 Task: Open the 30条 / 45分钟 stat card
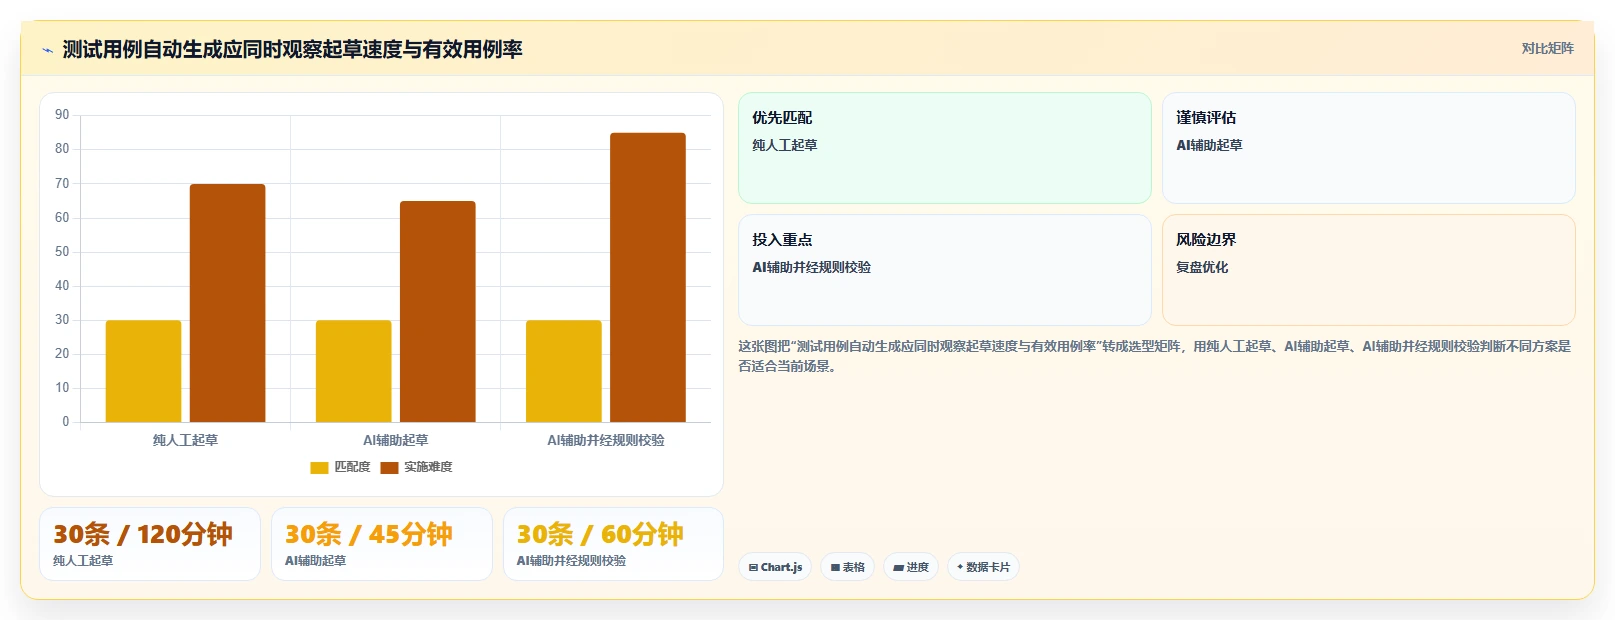click(382, 544)
